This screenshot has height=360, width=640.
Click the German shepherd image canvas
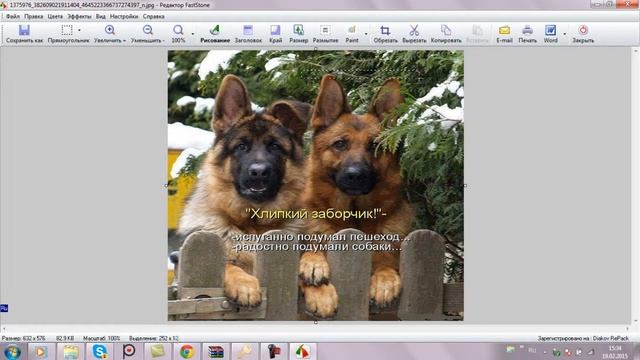[316, 185]
